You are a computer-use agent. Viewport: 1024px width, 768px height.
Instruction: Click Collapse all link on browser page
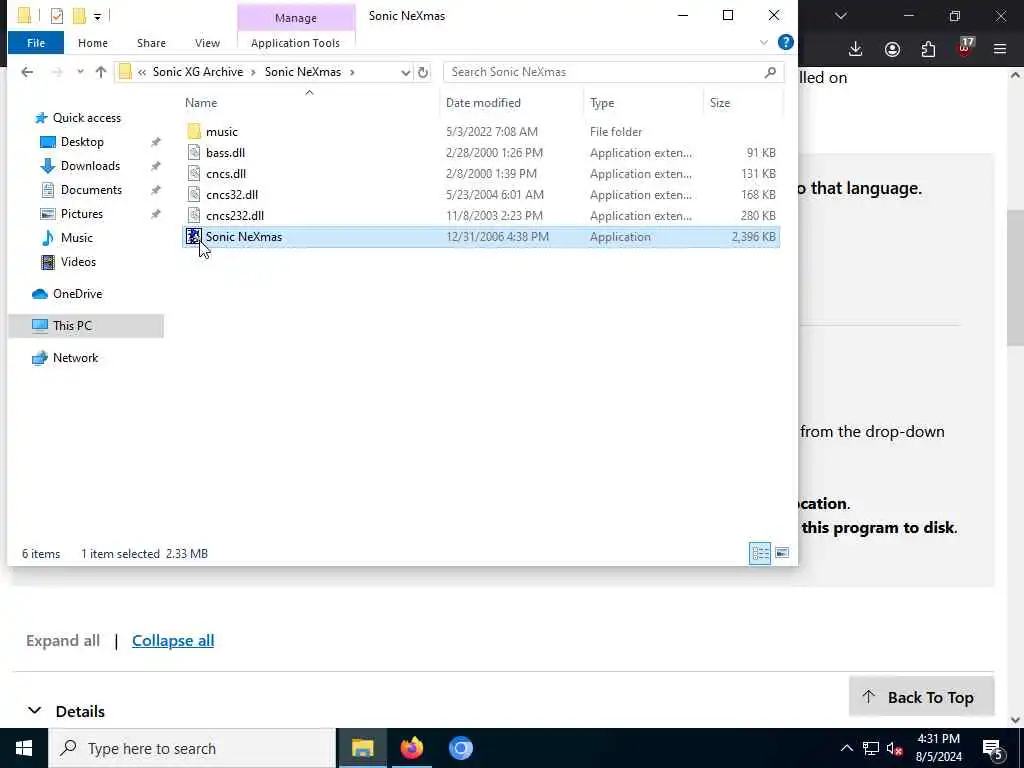(173, 641)
